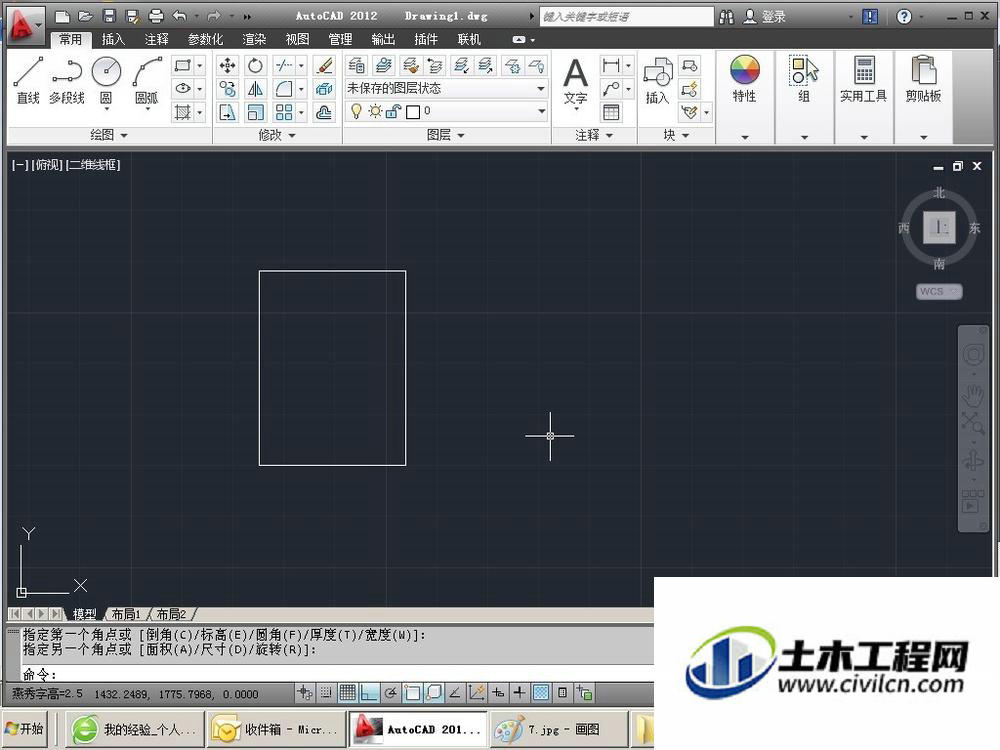Pick the Hatch tool in the Draw panel
The height and width of the screenshot is (750, 1000).
[183, 113]
